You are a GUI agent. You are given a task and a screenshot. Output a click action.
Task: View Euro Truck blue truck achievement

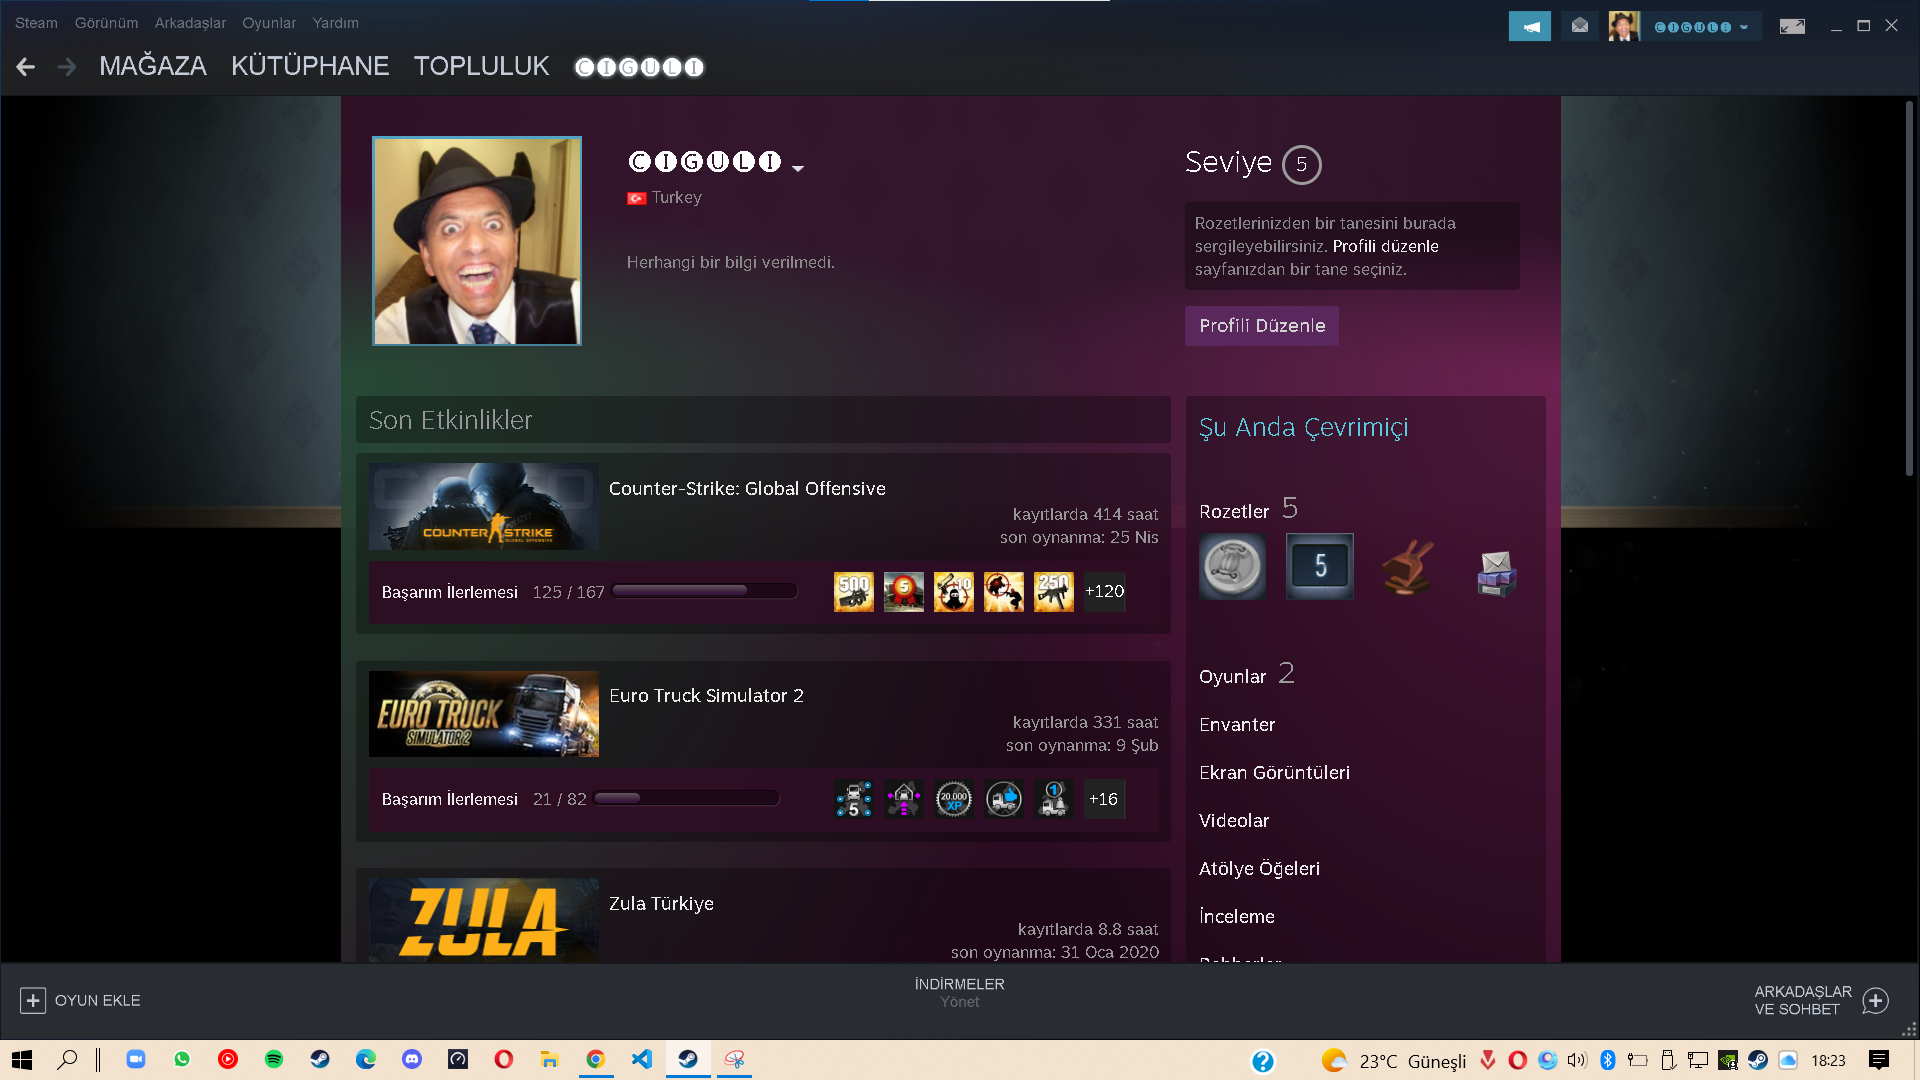pyautogui.click(x=1004, y=799)
